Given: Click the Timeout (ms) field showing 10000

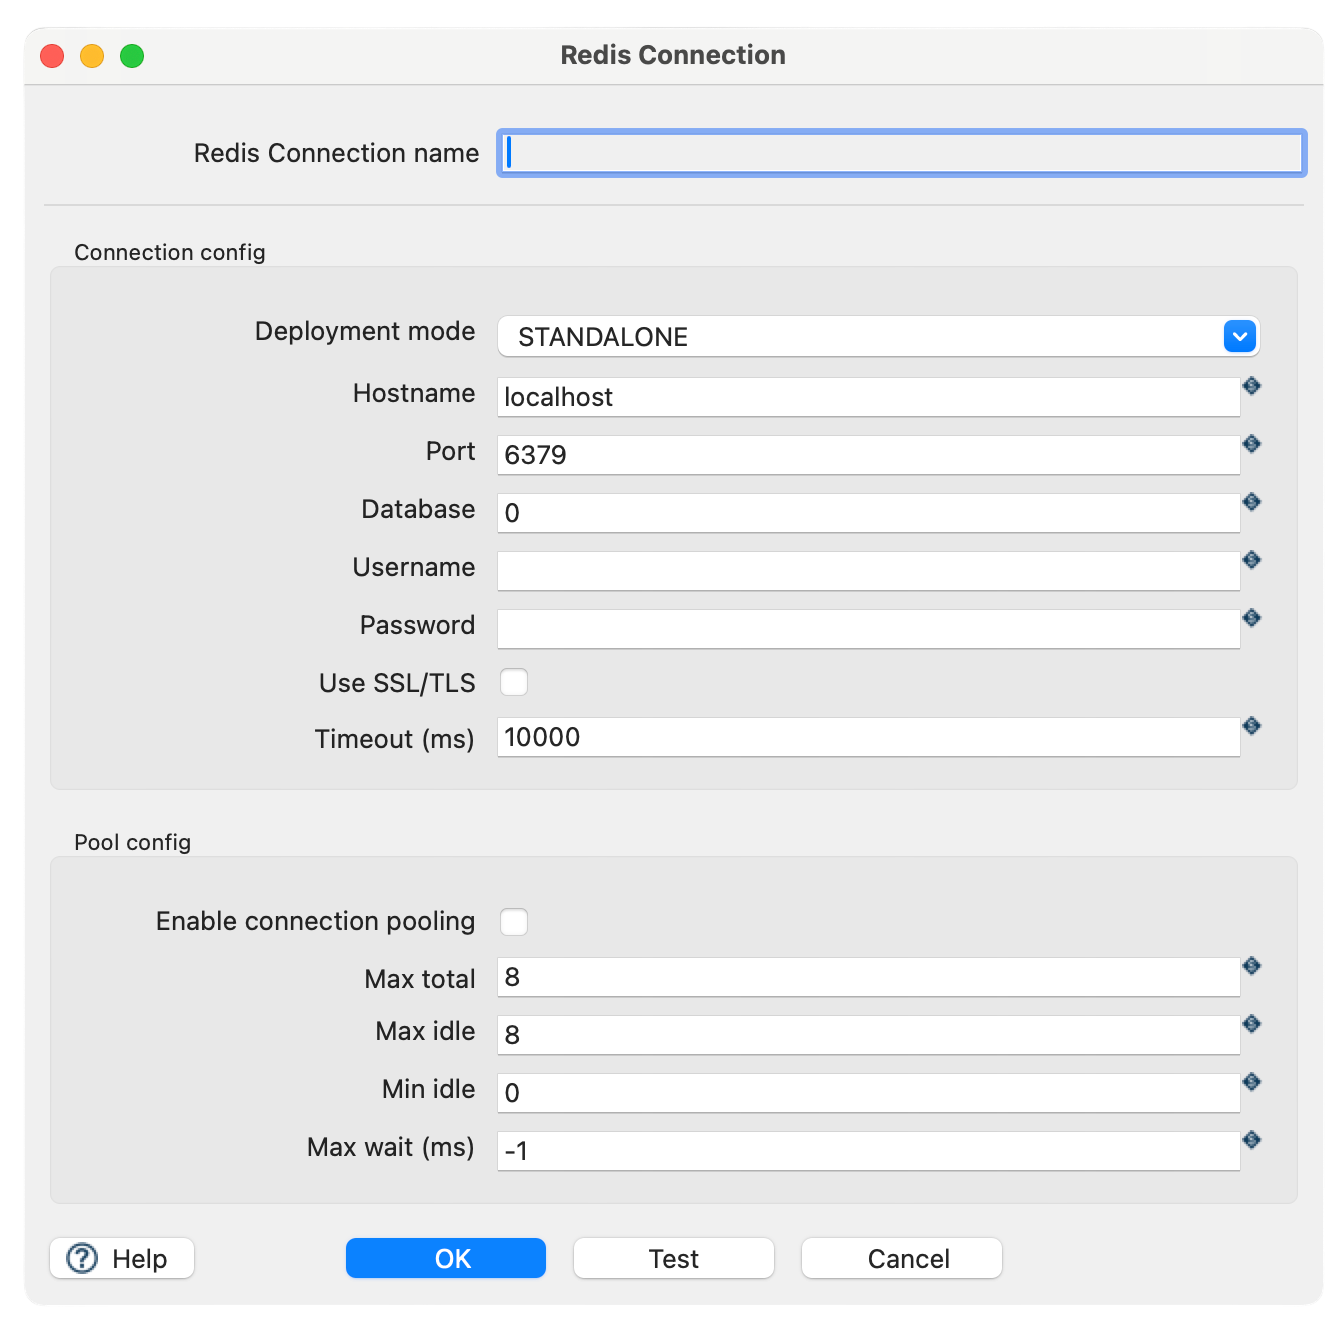Looking at the screenshot, I should (x=869, y=737).
